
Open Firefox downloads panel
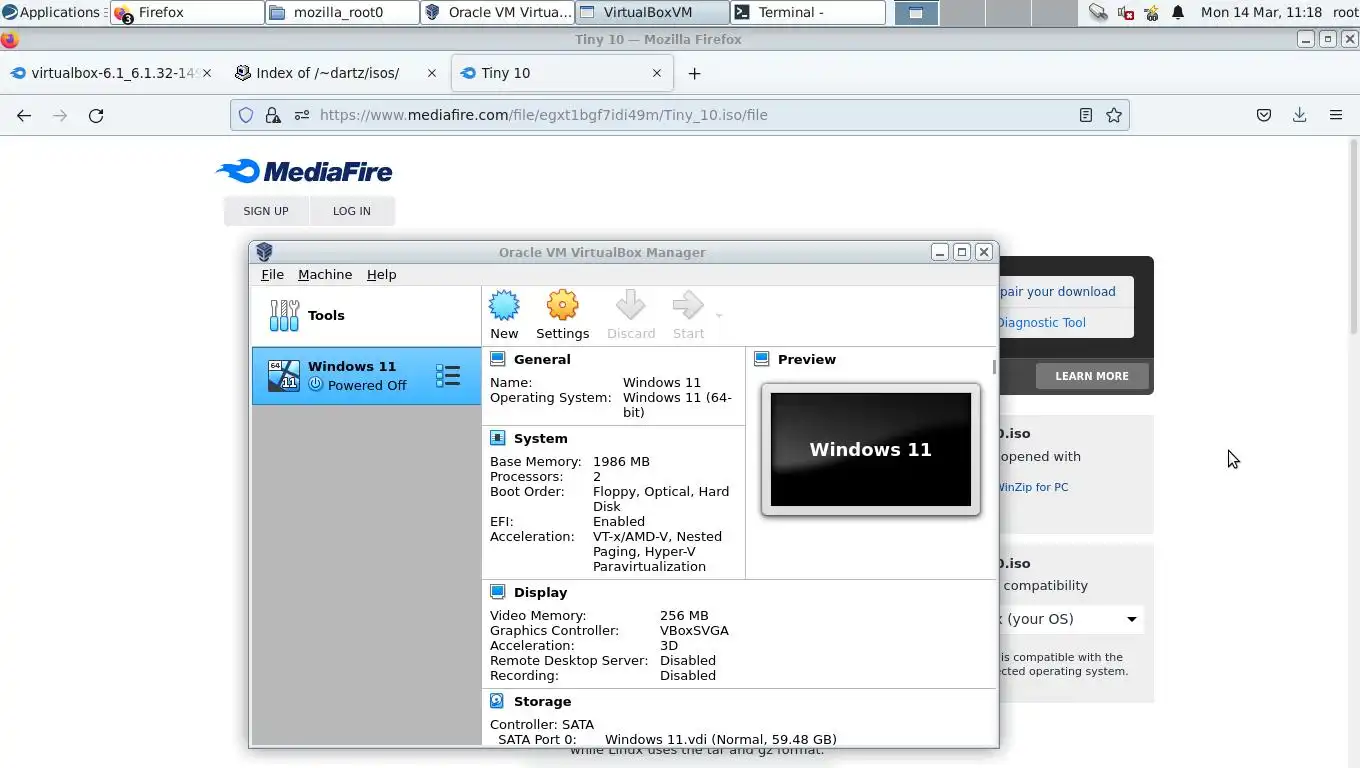(1299, 115)
